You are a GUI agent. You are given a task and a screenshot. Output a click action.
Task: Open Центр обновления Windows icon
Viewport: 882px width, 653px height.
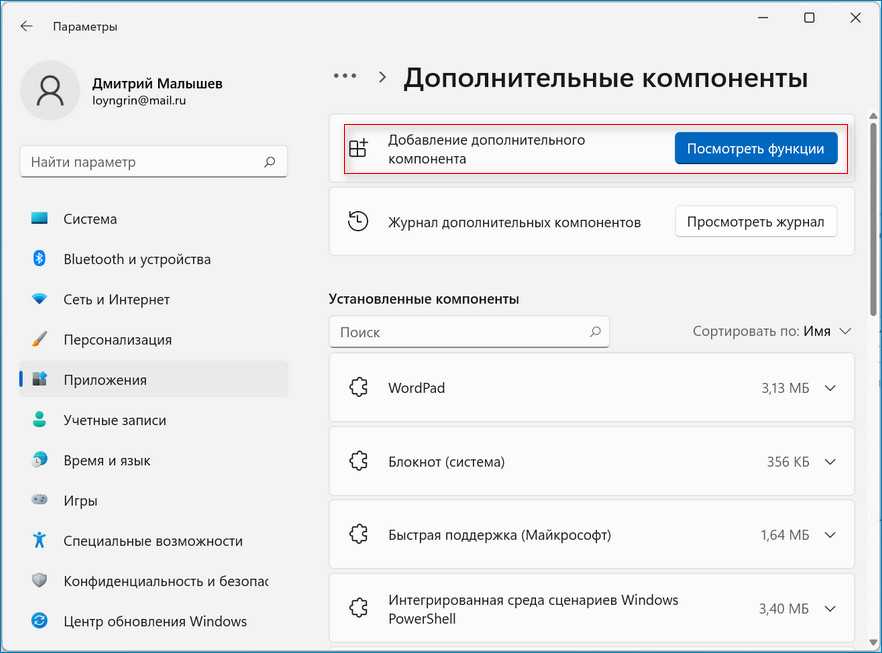pyautogui.click(x=40, y=621)
